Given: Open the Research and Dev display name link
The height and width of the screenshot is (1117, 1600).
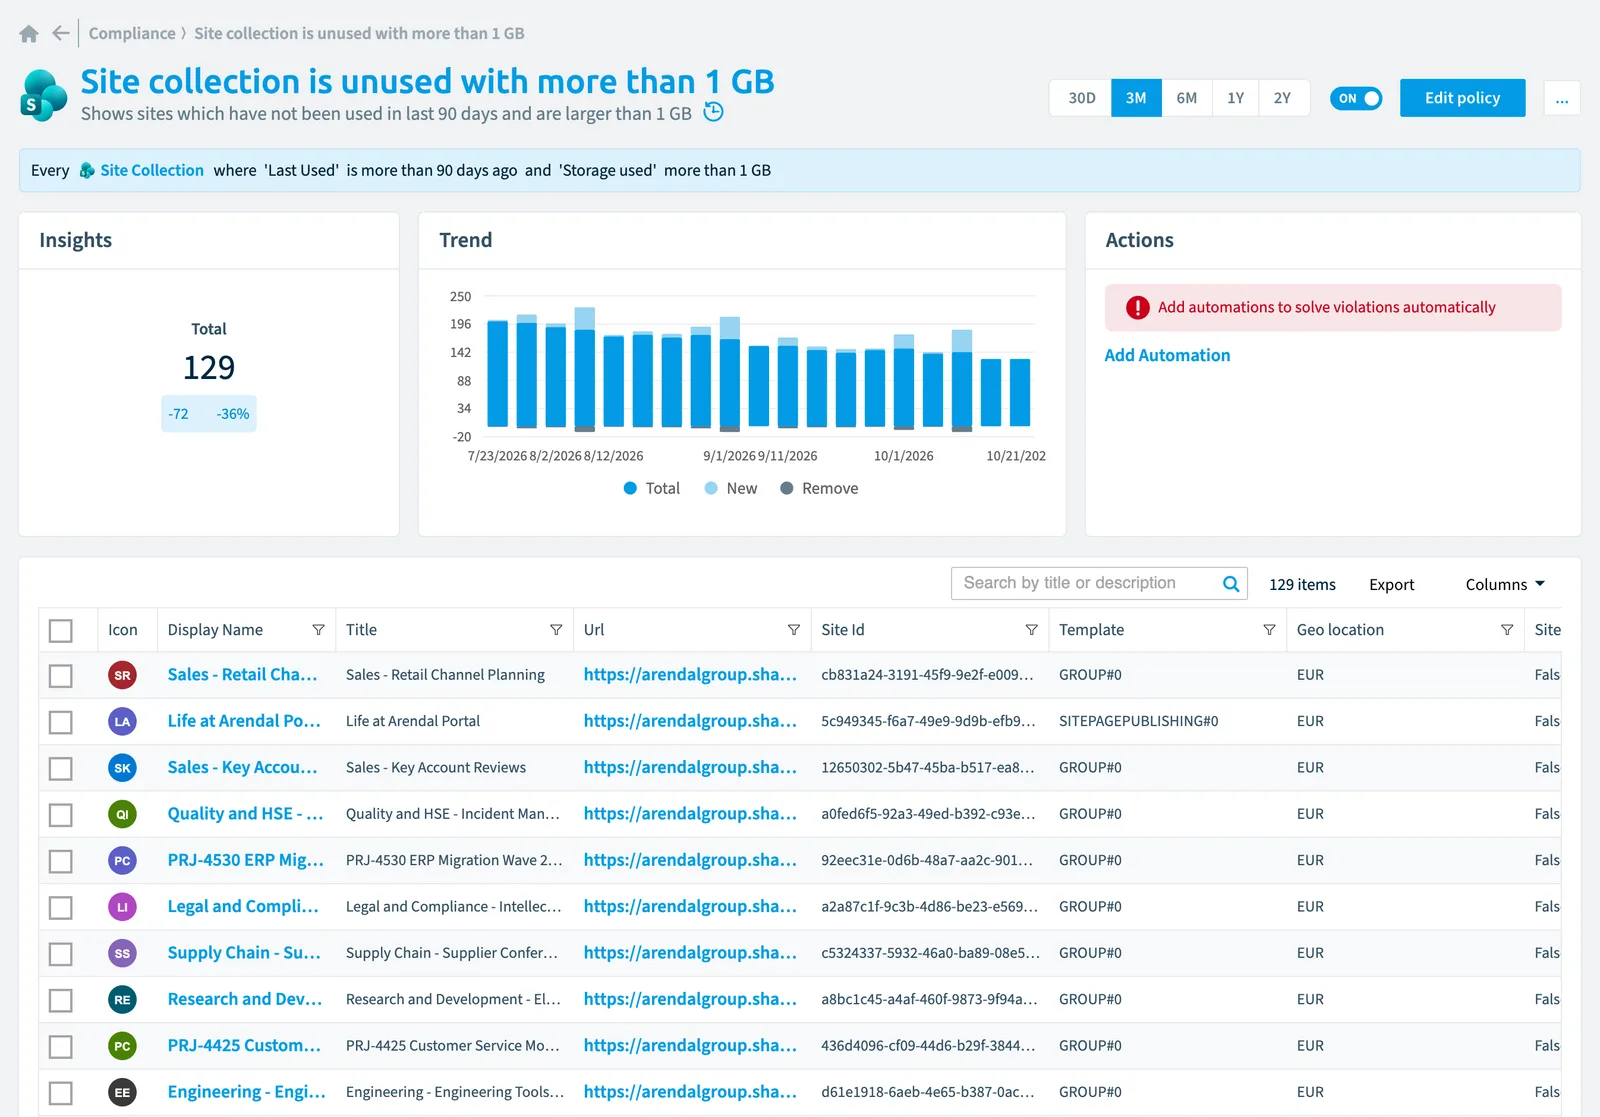Looking at the screenshot, I should (245, 999).
